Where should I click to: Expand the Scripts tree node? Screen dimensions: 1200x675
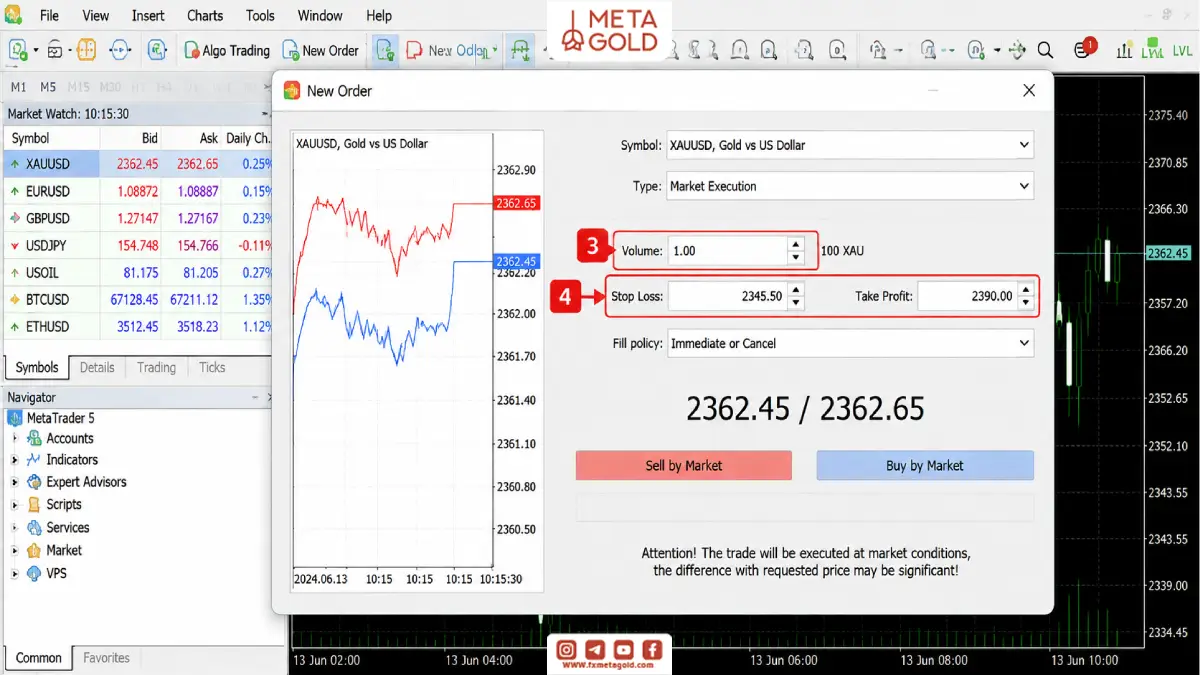(14, 505)
